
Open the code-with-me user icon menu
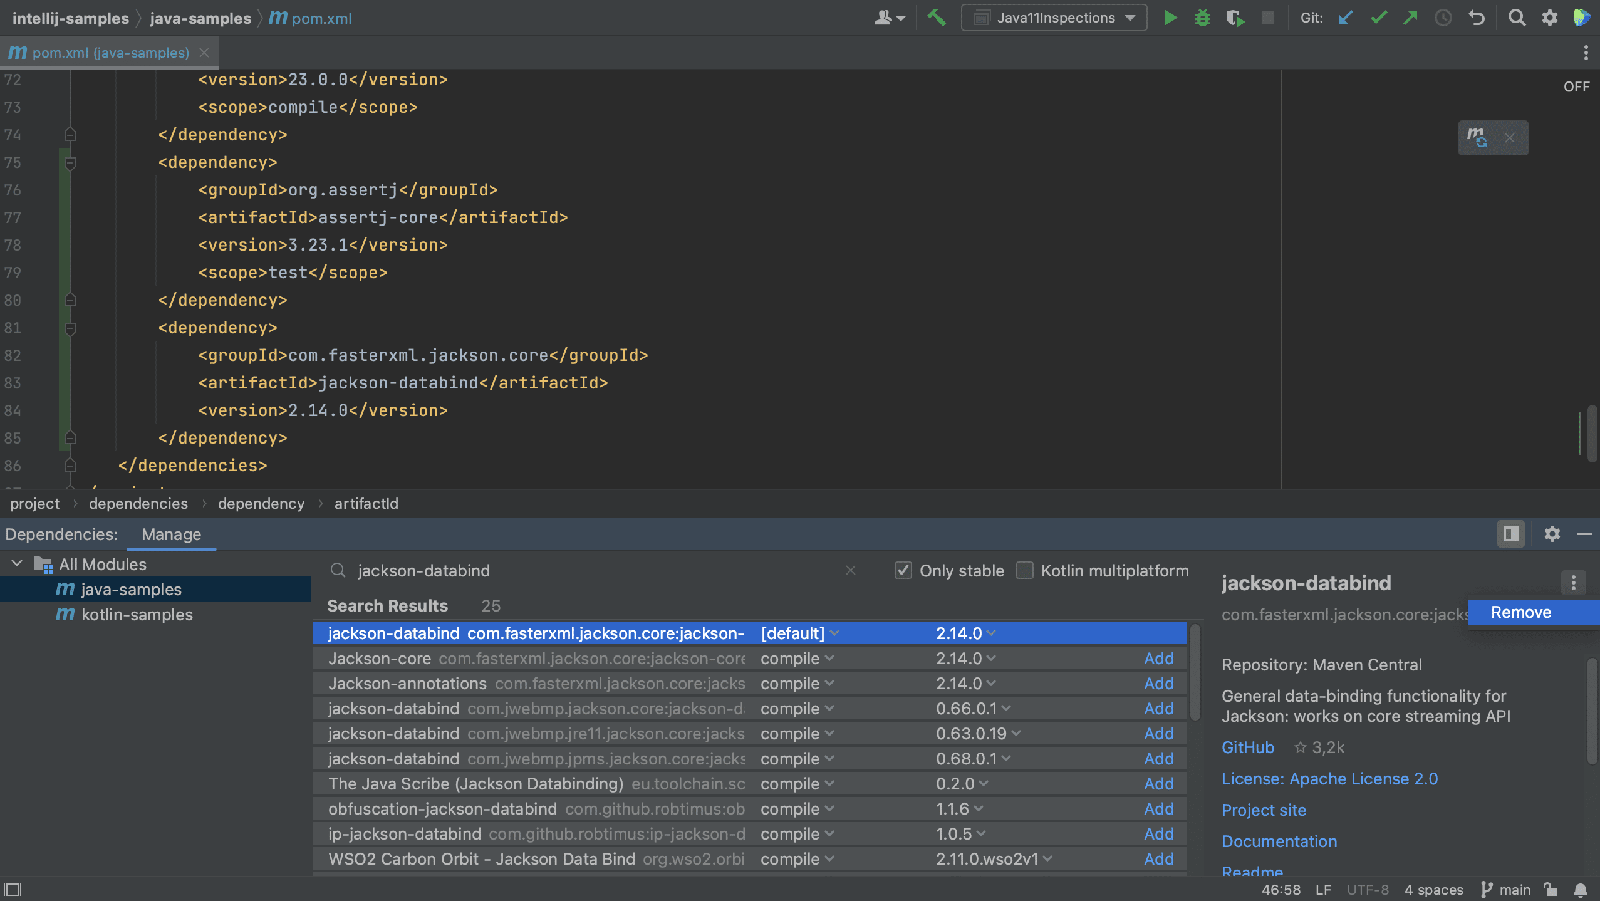coord(889,18)
